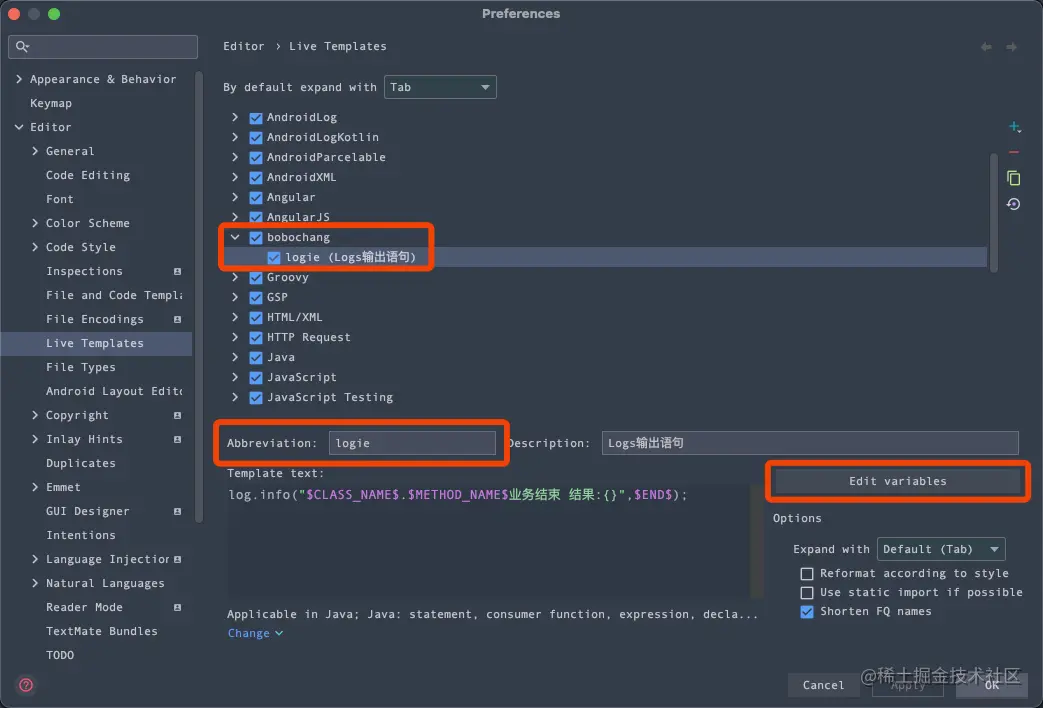Viewport: 1043px width, 708px height.
Task: Open the Keymap settings page
Action: pyautogui.click(x=51, y=103)
